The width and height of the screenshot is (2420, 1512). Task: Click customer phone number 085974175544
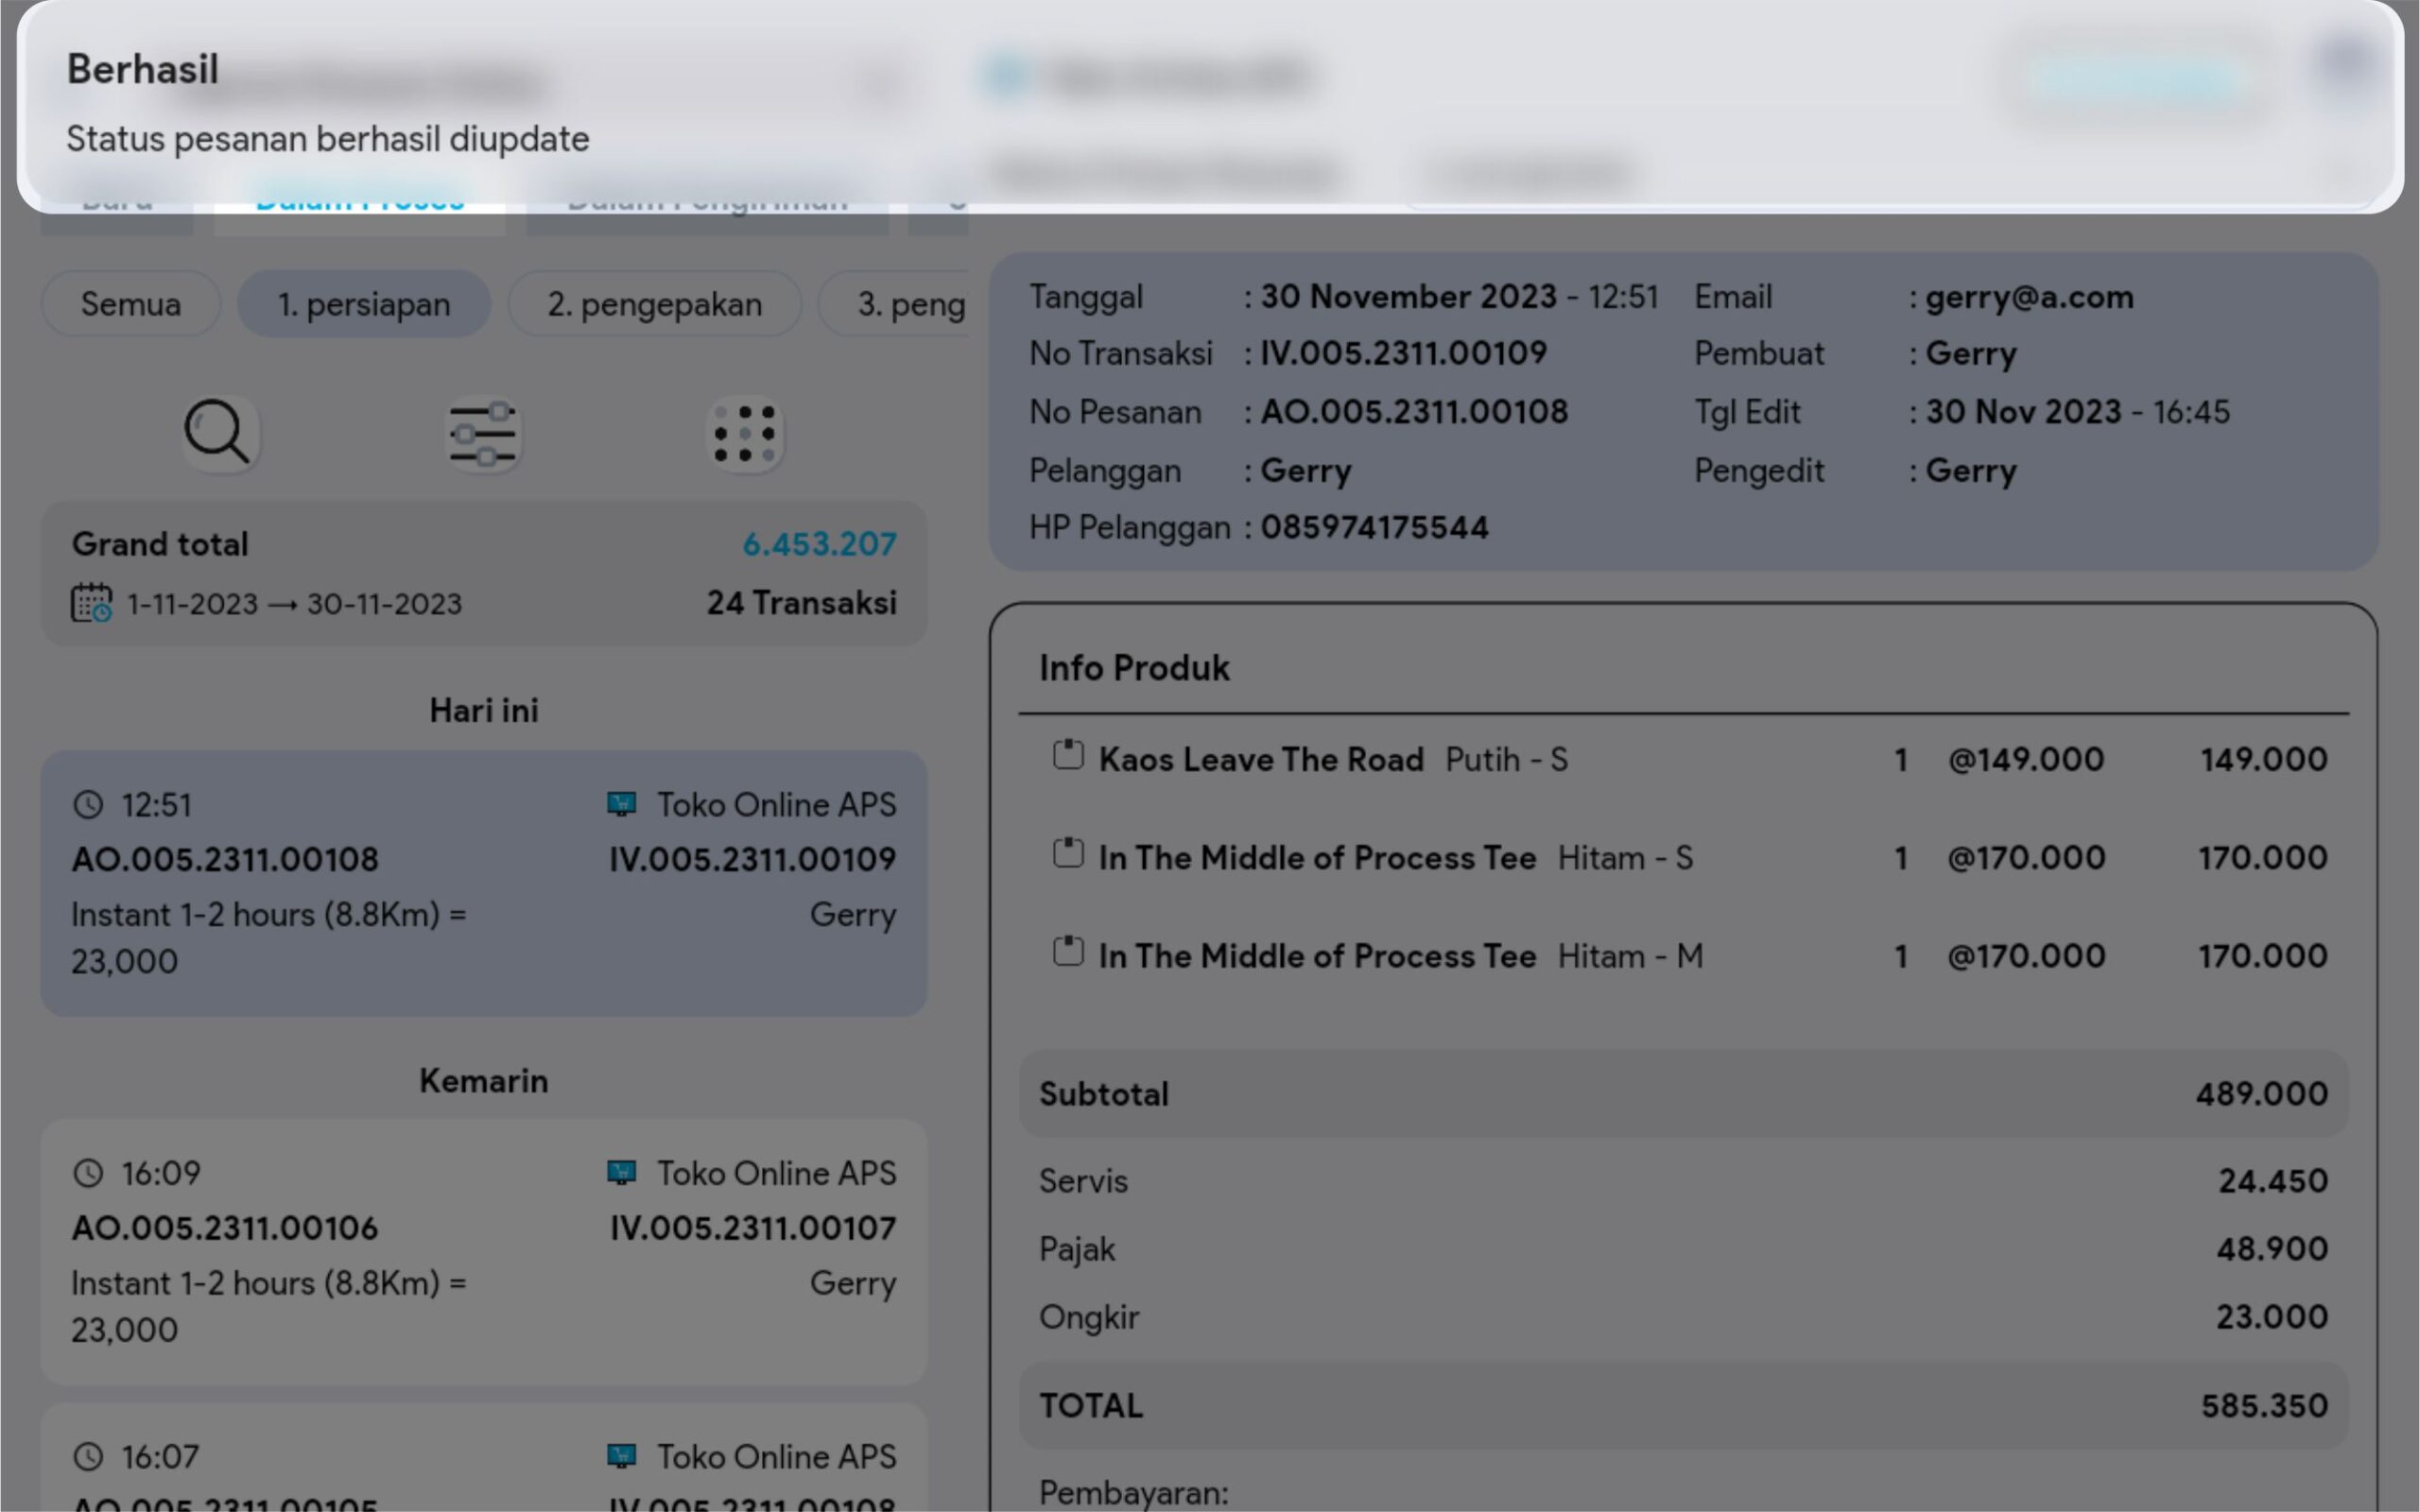[x=1373, y=527]
